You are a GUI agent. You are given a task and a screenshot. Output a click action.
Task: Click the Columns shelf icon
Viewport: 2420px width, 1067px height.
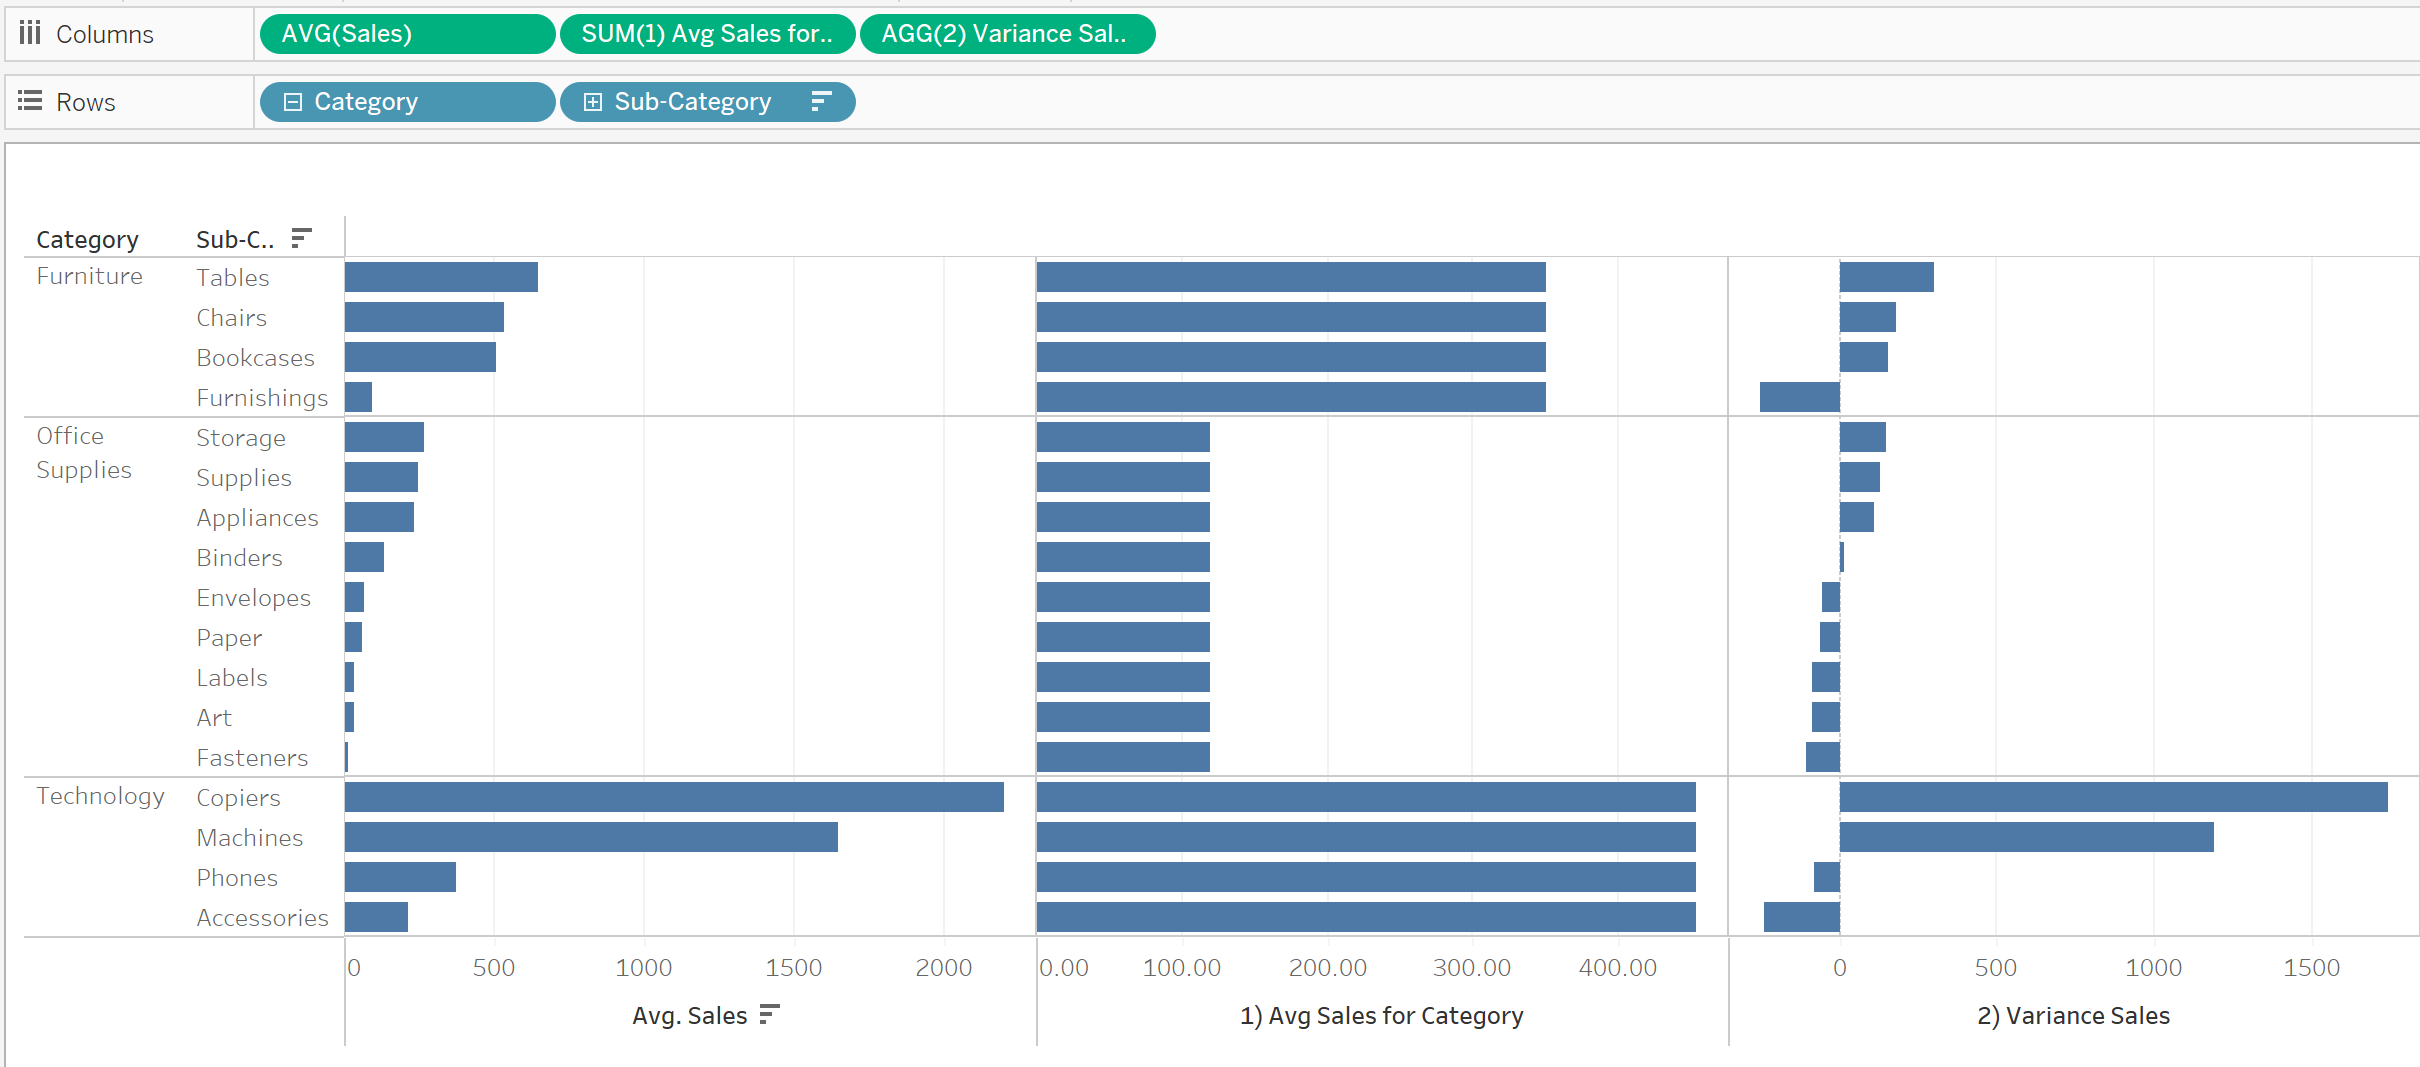[x=30, y=34]
